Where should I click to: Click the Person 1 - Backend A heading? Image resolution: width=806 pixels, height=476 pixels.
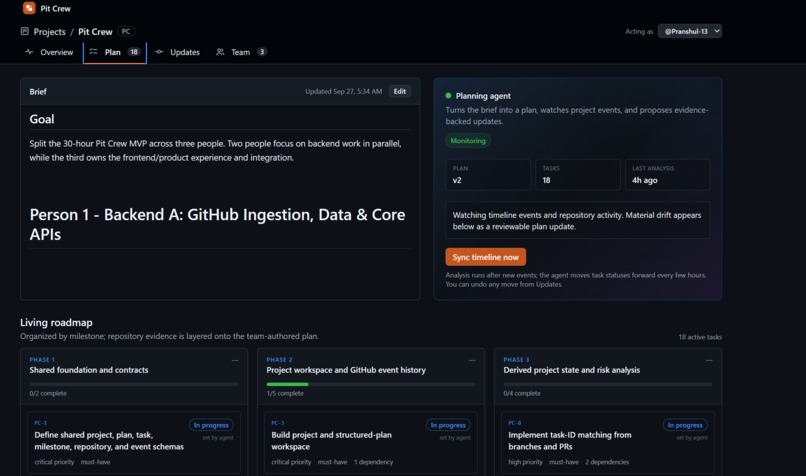click(x=217, y=224)
